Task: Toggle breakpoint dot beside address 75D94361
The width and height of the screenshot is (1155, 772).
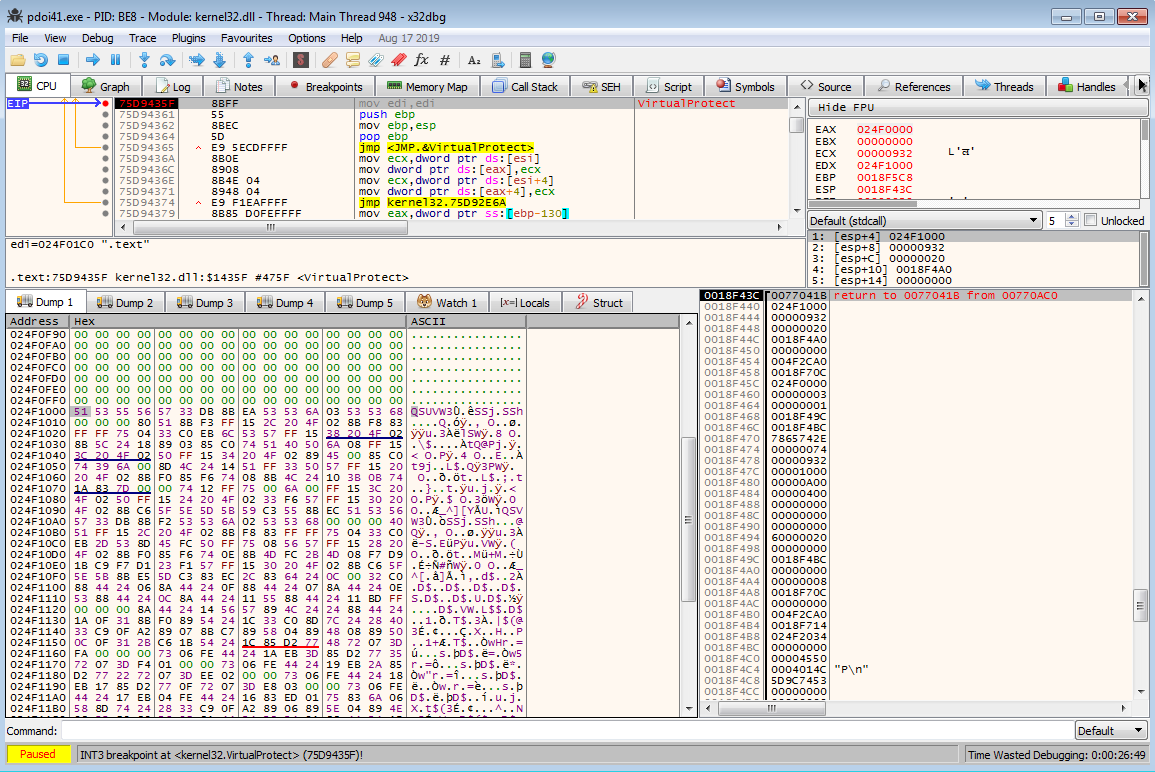Action: 106,115
